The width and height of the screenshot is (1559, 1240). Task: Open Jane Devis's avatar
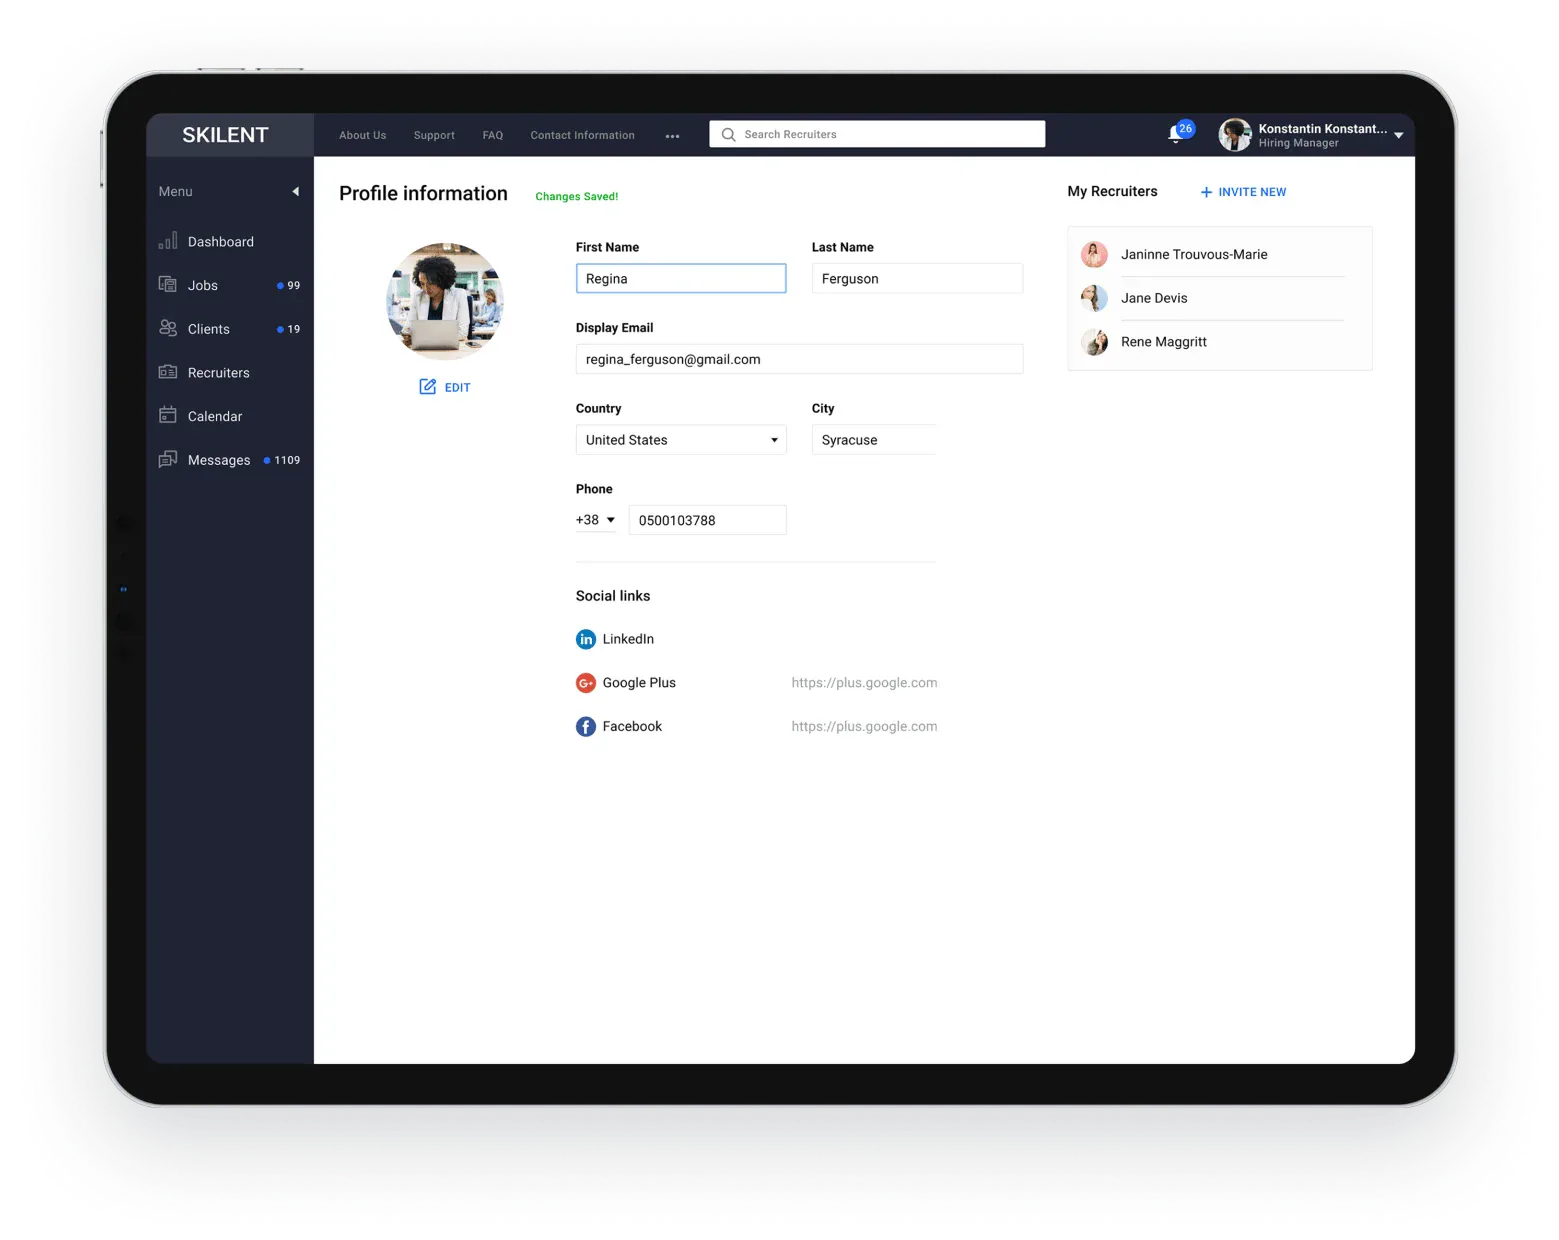click(1094, 298)
